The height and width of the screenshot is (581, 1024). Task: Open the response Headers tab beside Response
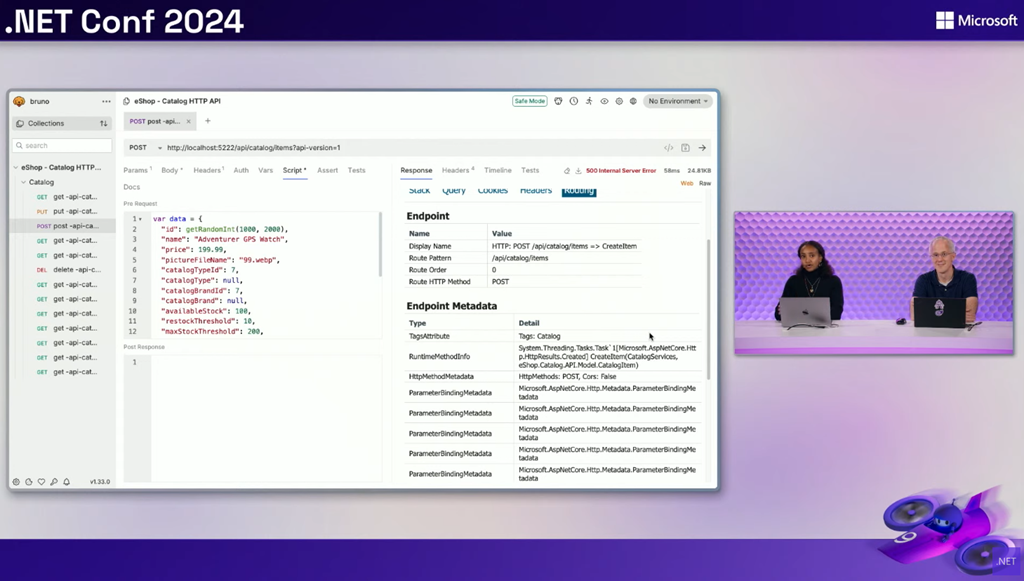[x=458, y=170]
